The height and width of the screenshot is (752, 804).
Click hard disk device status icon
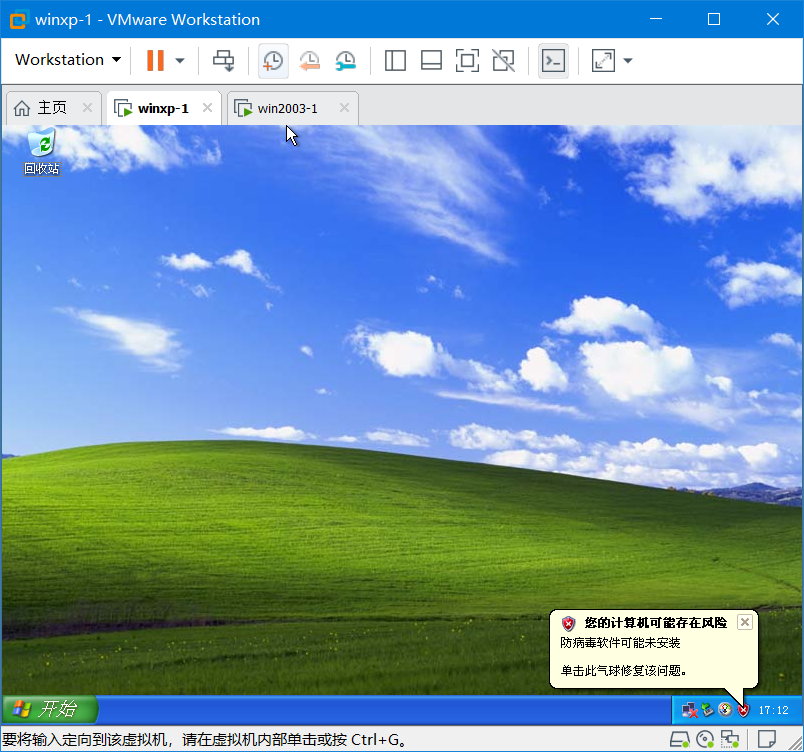point(680,740)
